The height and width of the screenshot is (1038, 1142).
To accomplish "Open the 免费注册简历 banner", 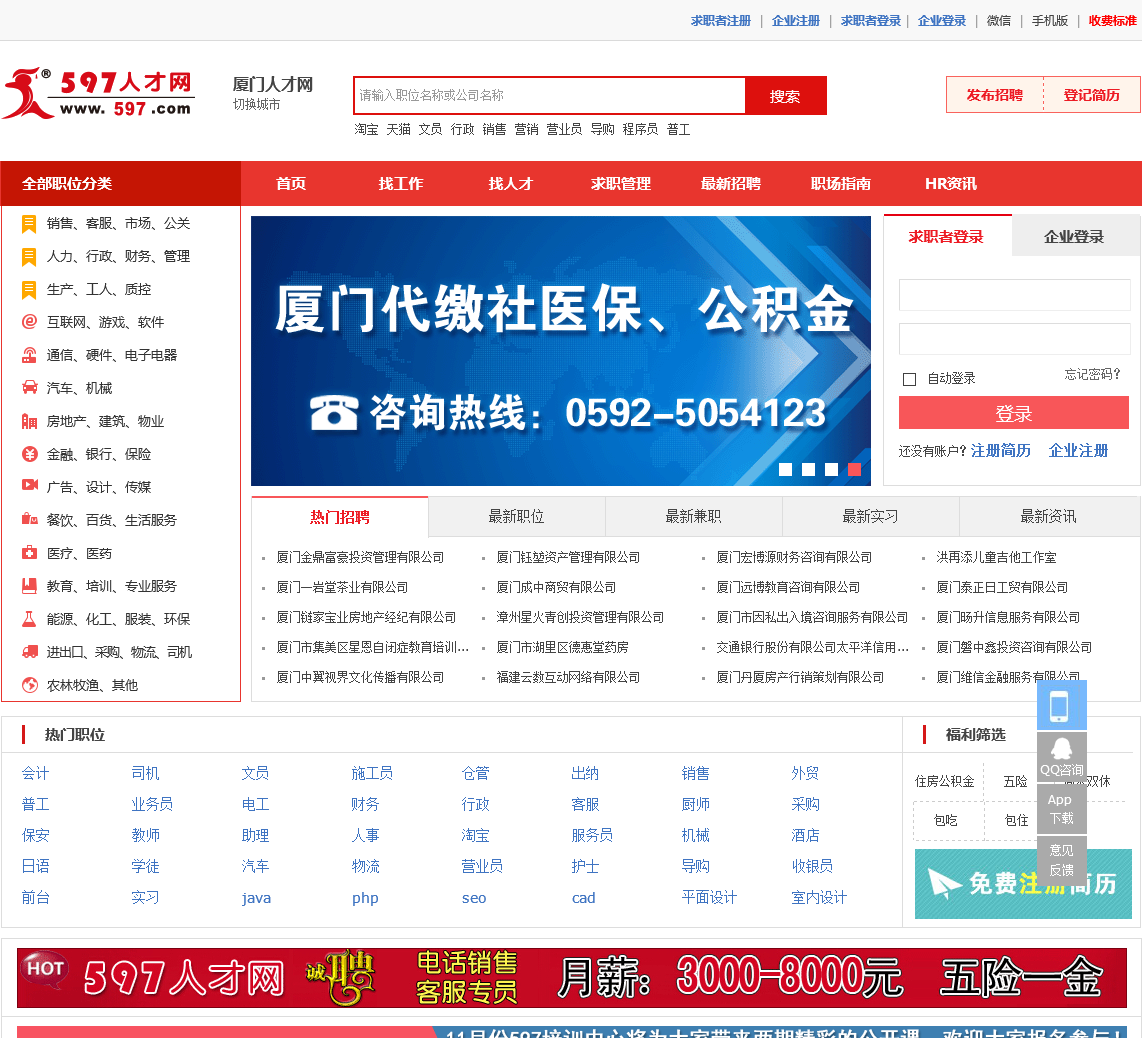I will pos(1023,884).
